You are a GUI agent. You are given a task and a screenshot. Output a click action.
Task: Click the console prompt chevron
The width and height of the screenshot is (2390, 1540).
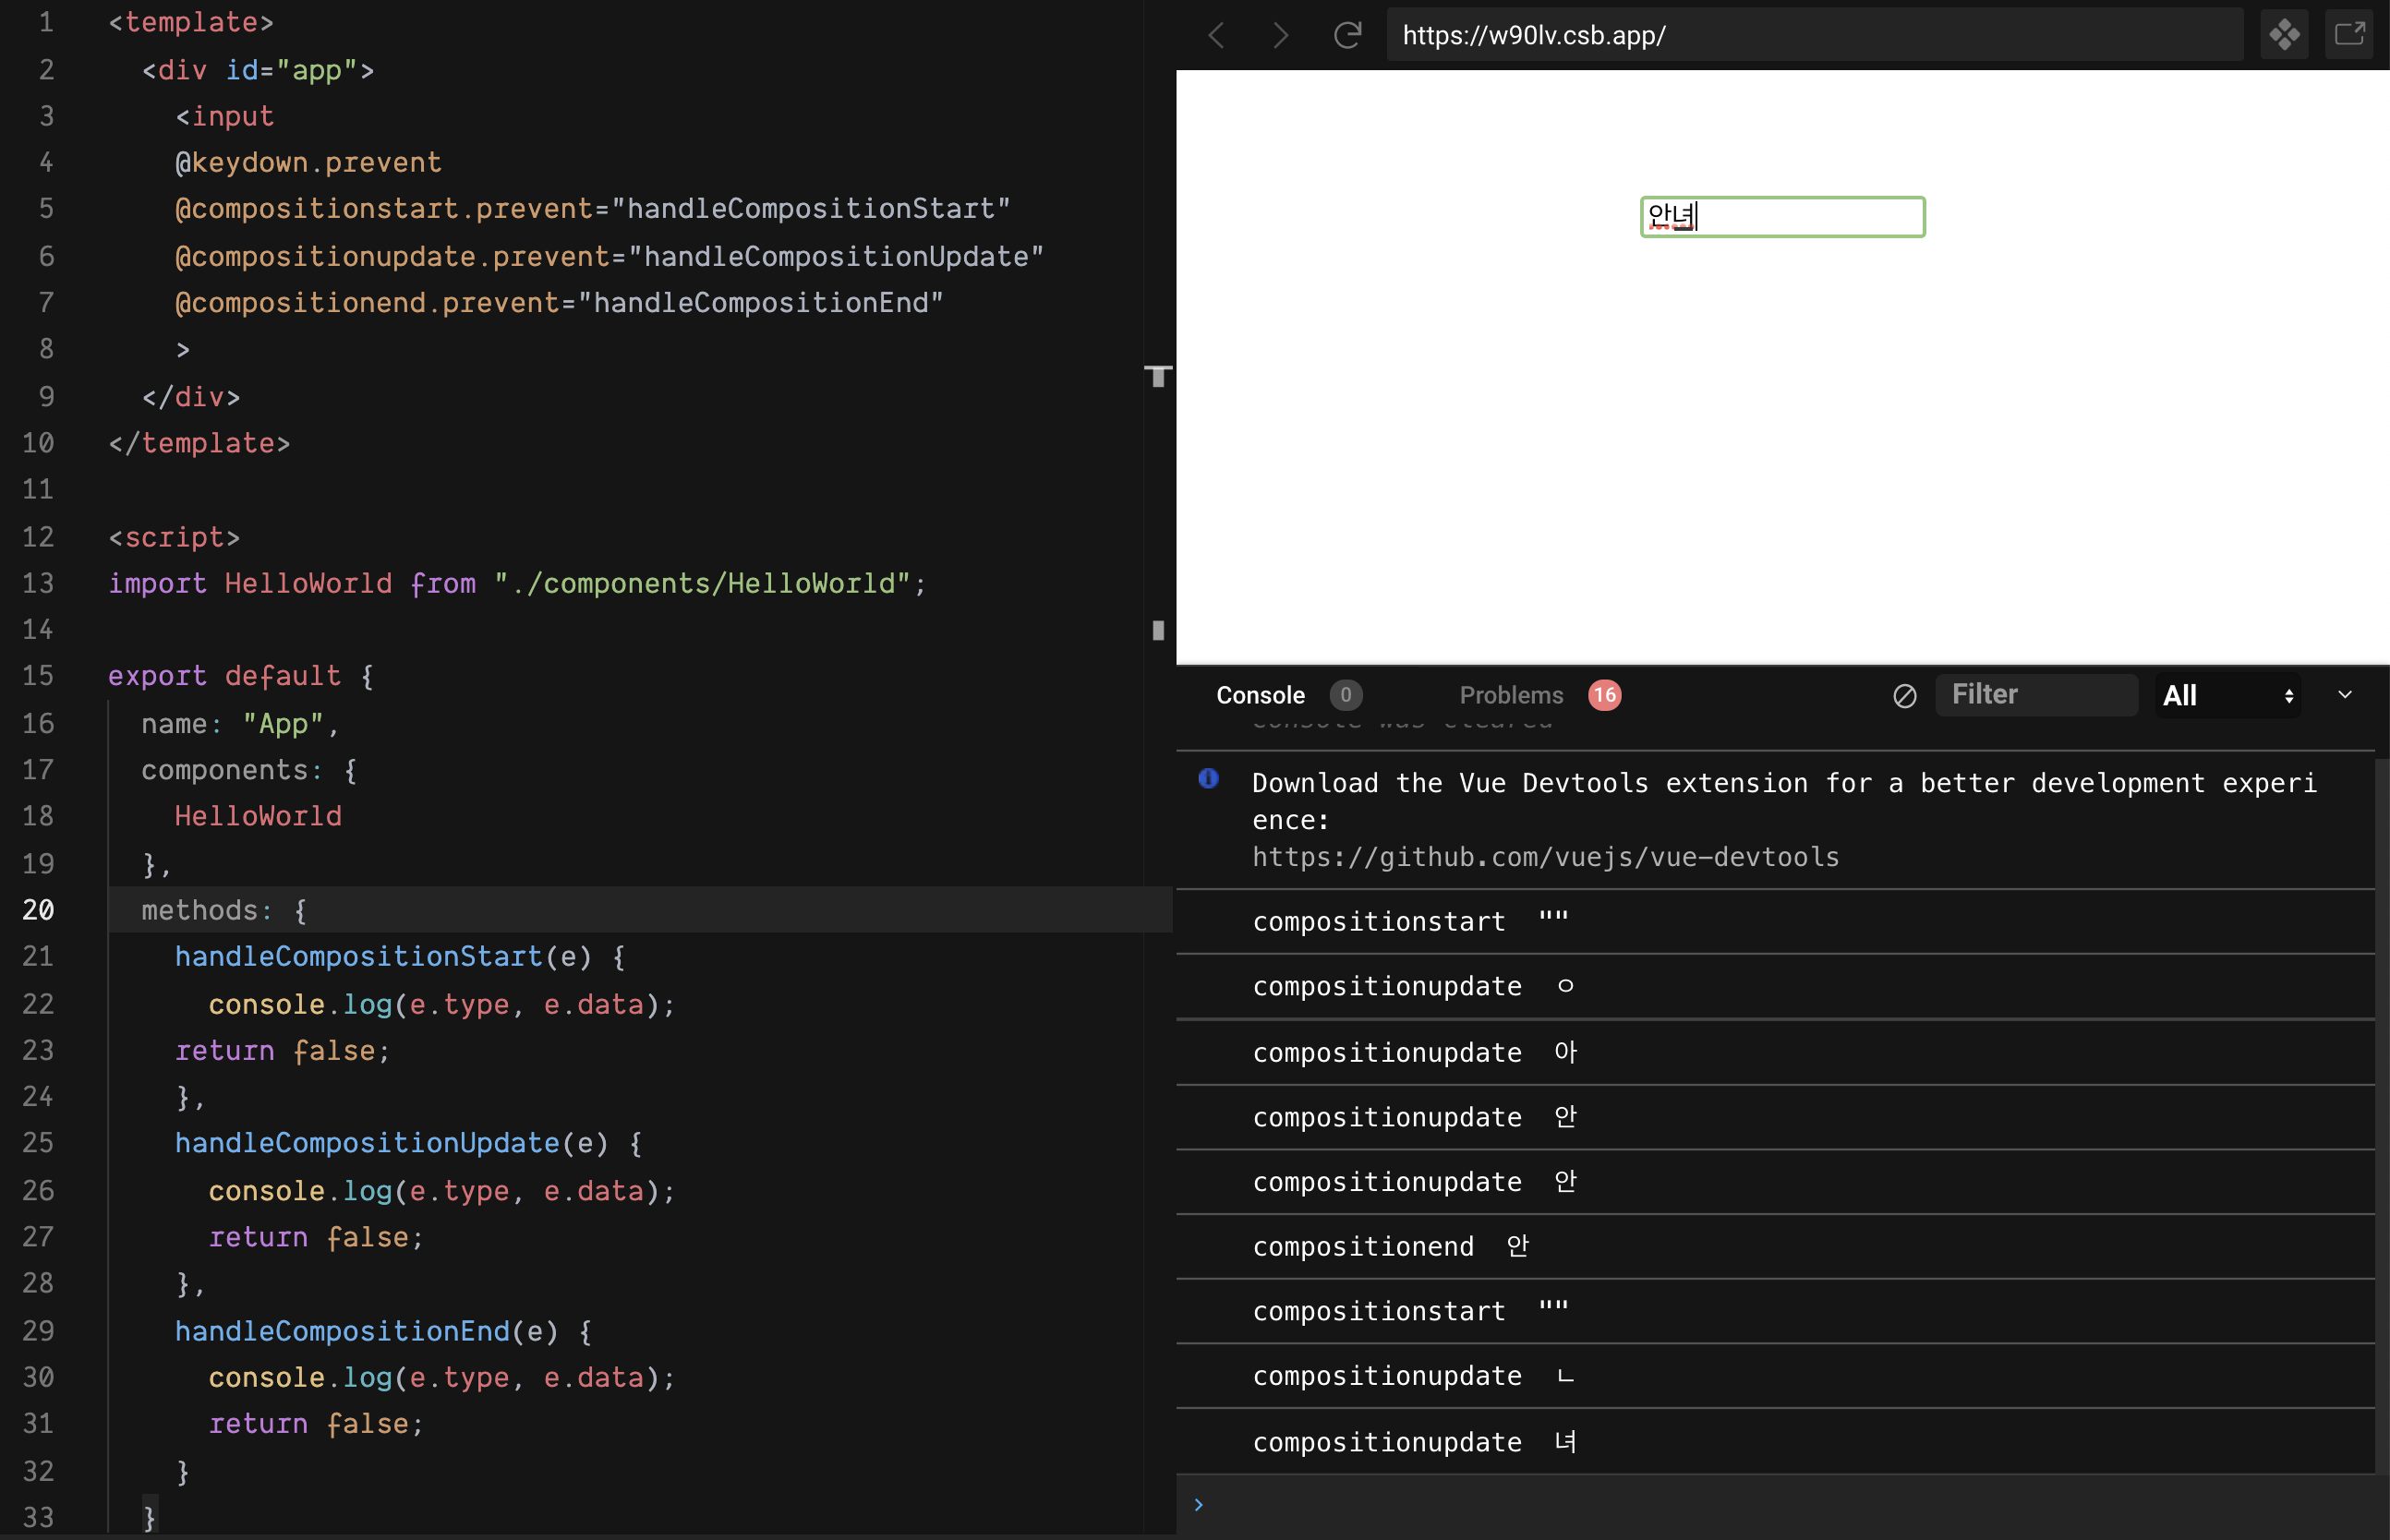pyautogui.click(x=1198, y=1505)
